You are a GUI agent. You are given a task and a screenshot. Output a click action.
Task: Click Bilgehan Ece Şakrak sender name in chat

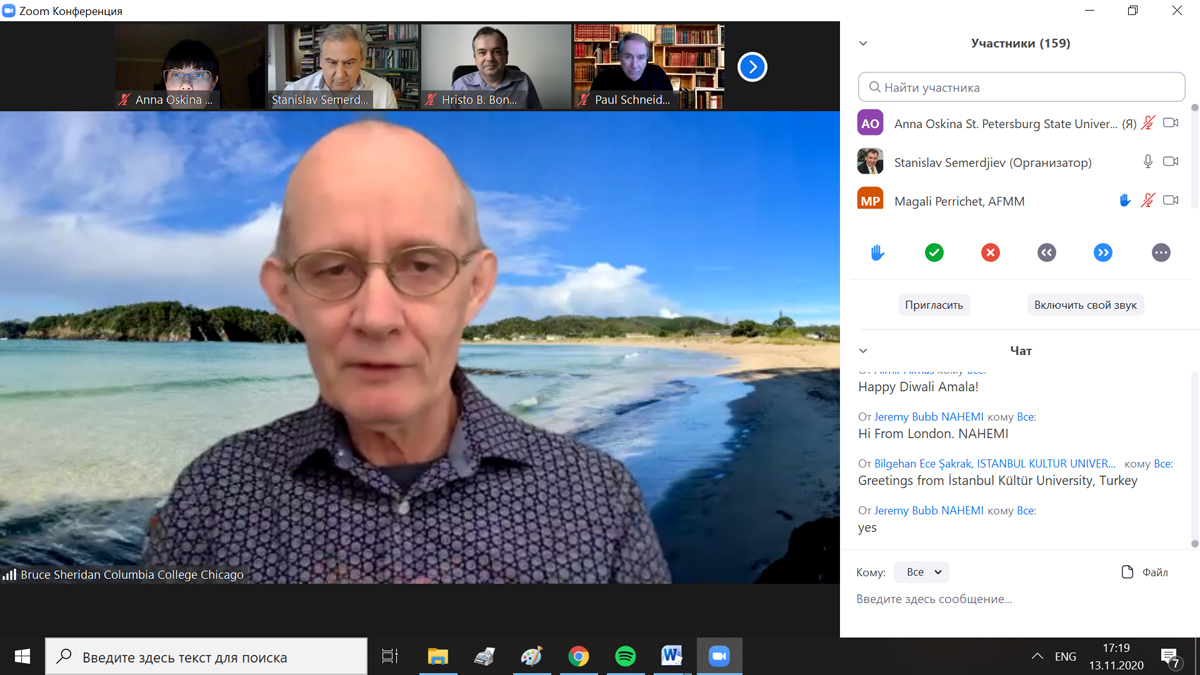click(995, 464)
